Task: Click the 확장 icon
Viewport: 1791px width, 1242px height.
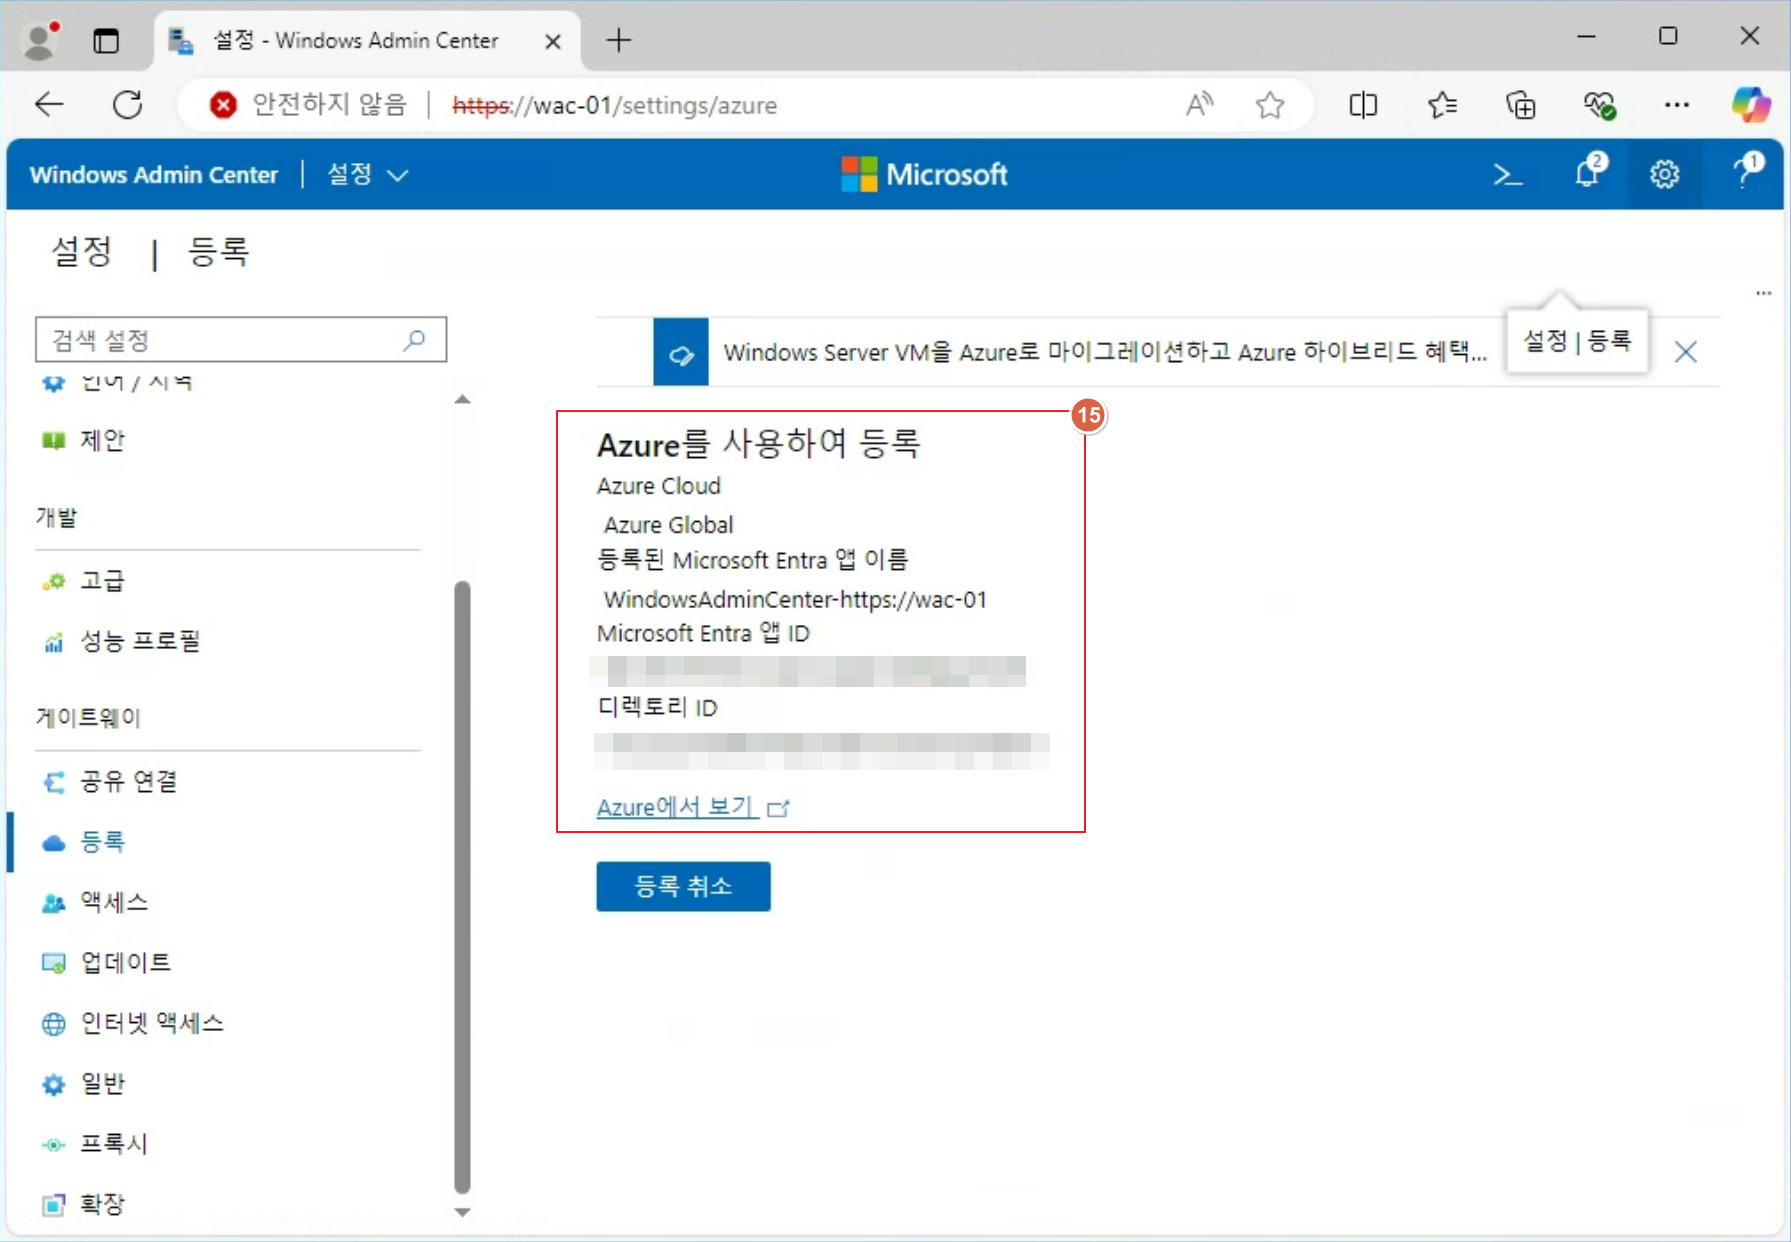Action: tap(53, 1205)
